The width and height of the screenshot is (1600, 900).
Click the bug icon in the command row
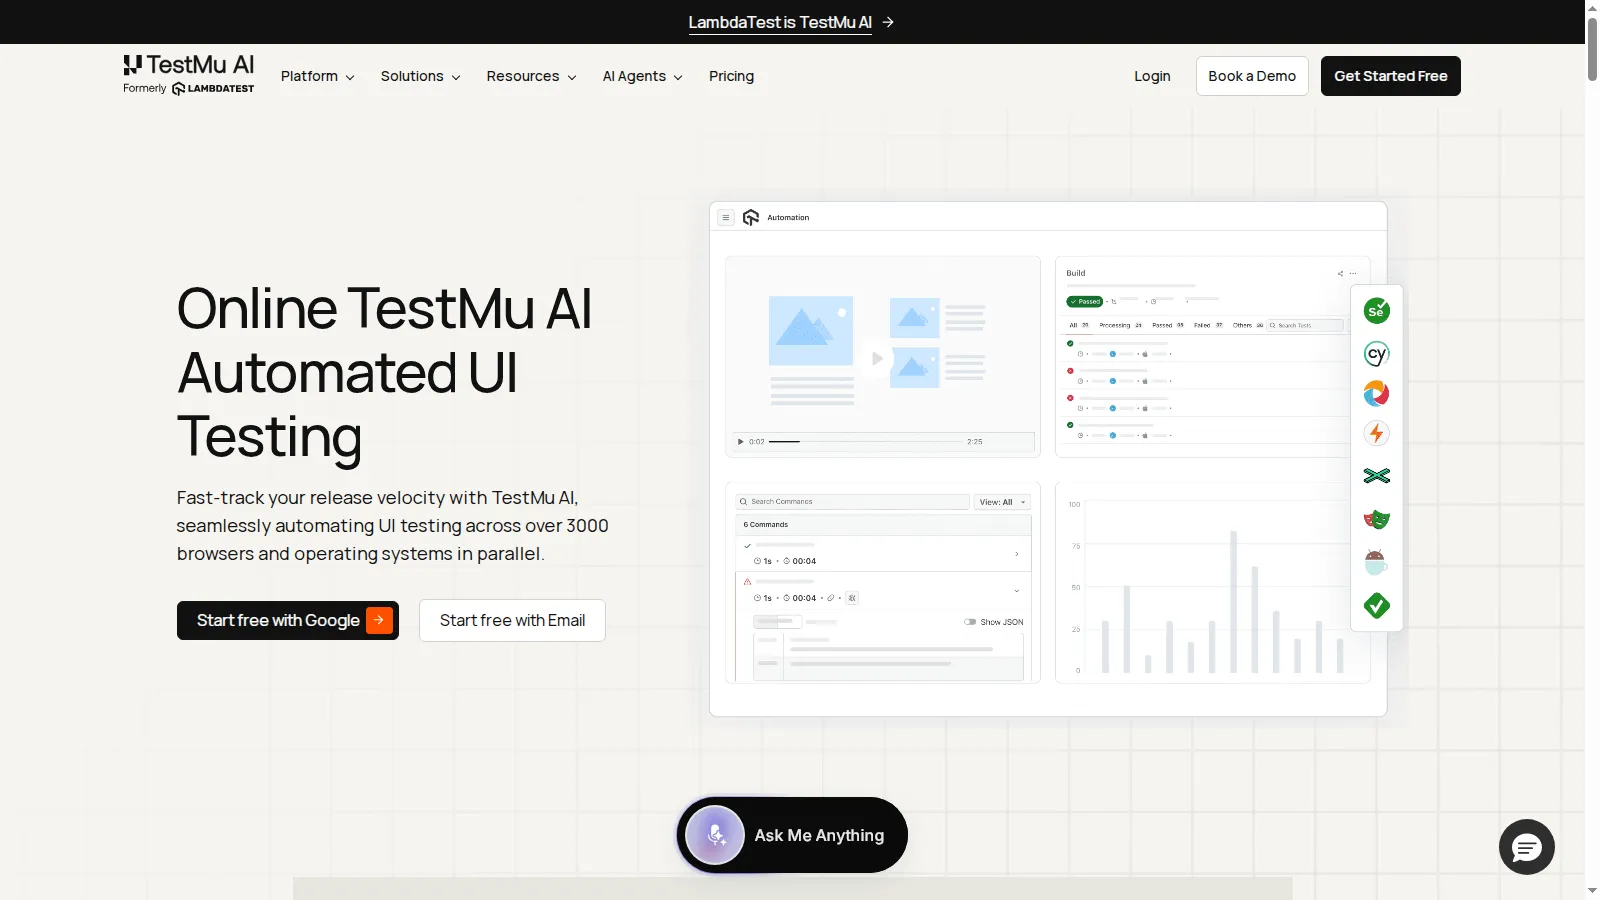pos(852,598)
